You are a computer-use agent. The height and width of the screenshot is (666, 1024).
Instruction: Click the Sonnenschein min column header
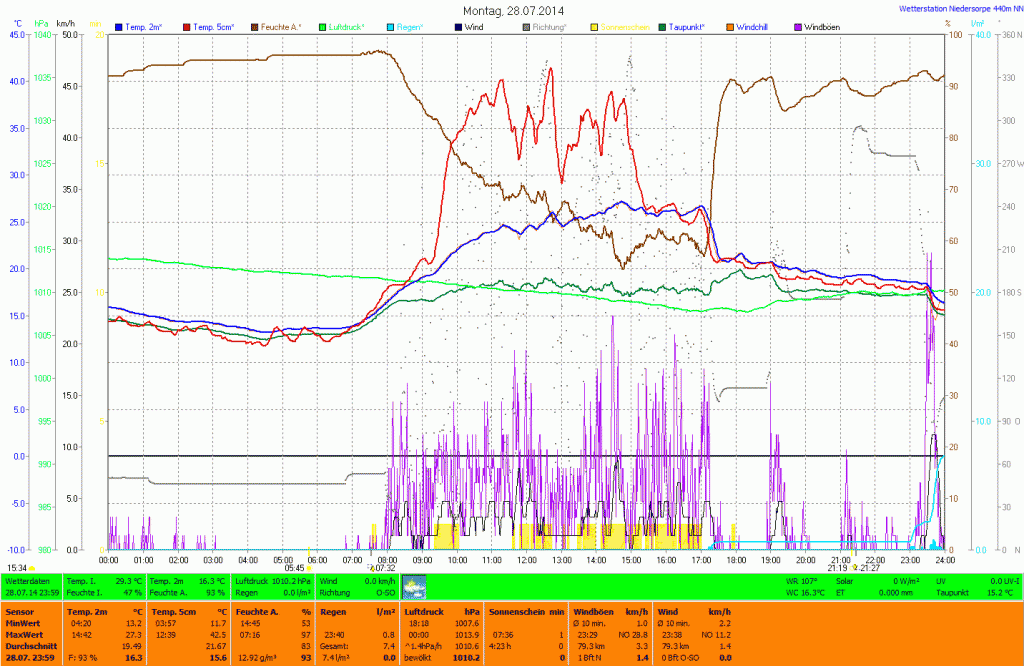point(526,610)
